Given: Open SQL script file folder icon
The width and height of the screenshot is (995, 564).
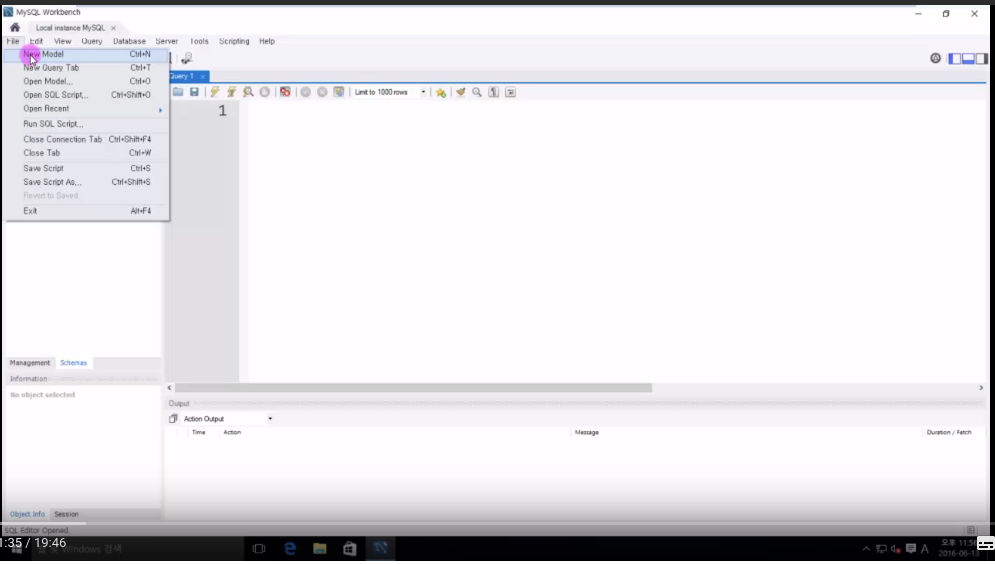Looking at the screenshot, I should click(178, 92).
